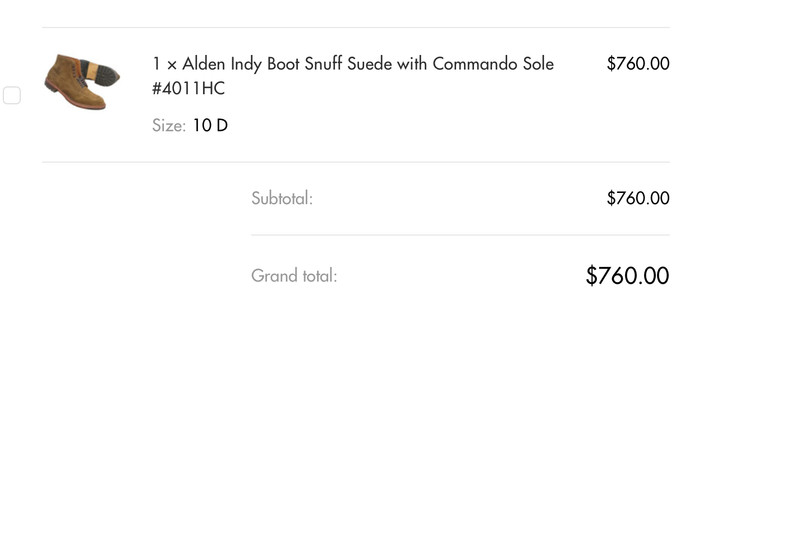Image resolution: width=800 pixels, height=543 pixels.
Task: Click the Grand total label
Action: [x=294, y=276]
